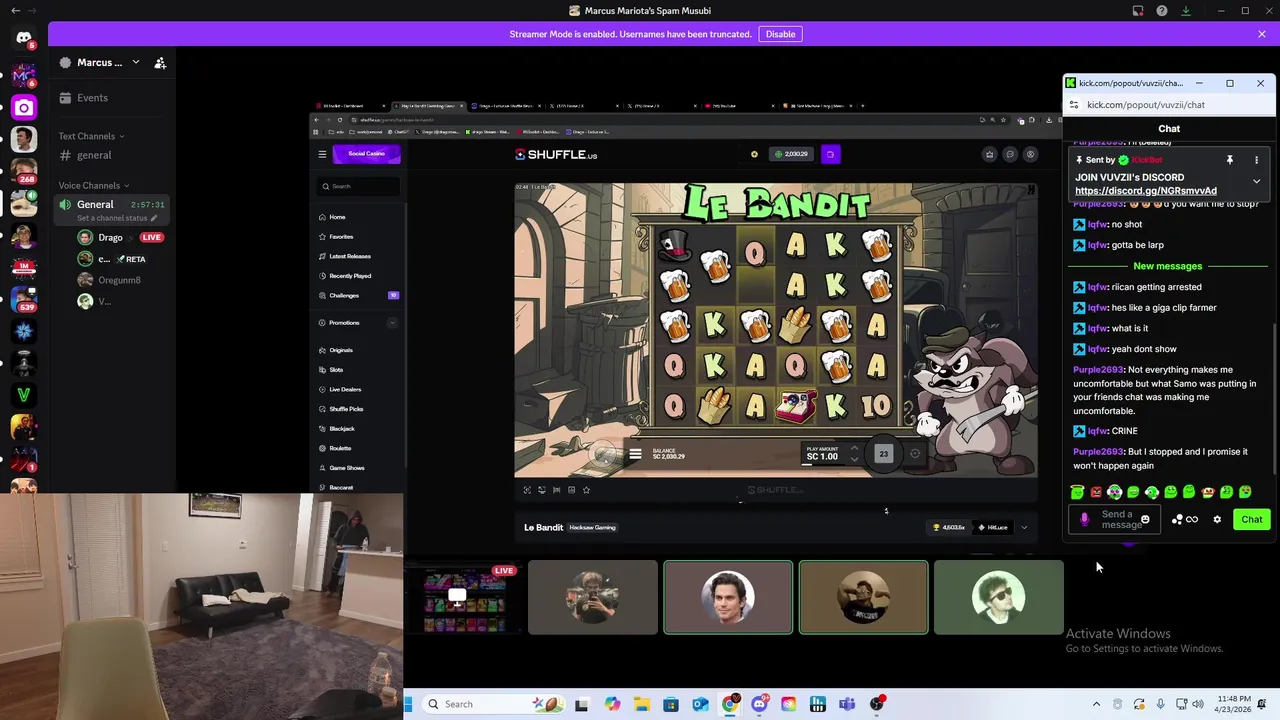Open Microsoft Teams from the taskbar

click(847, 704)
